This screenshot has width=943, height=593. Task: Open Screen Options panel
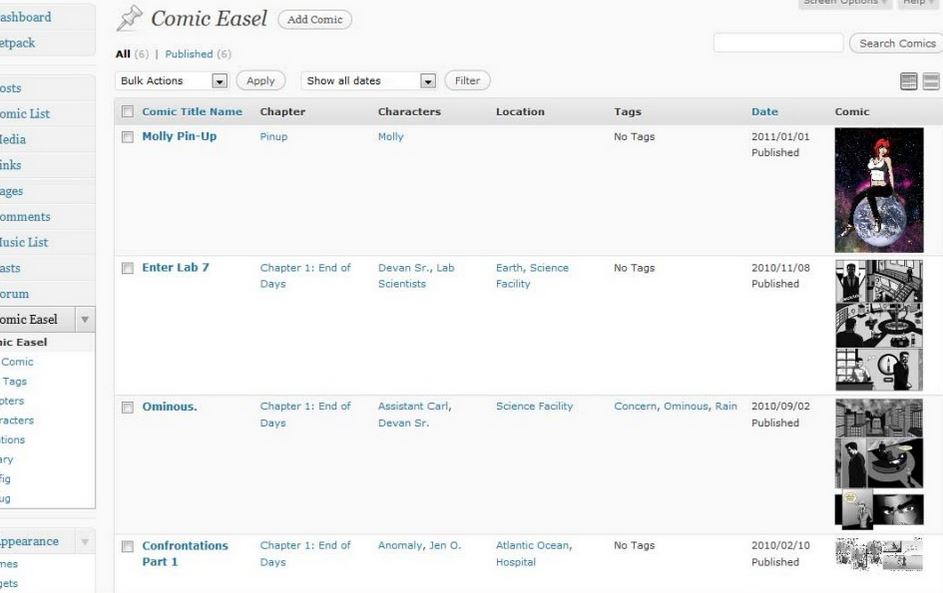point(845,3)
